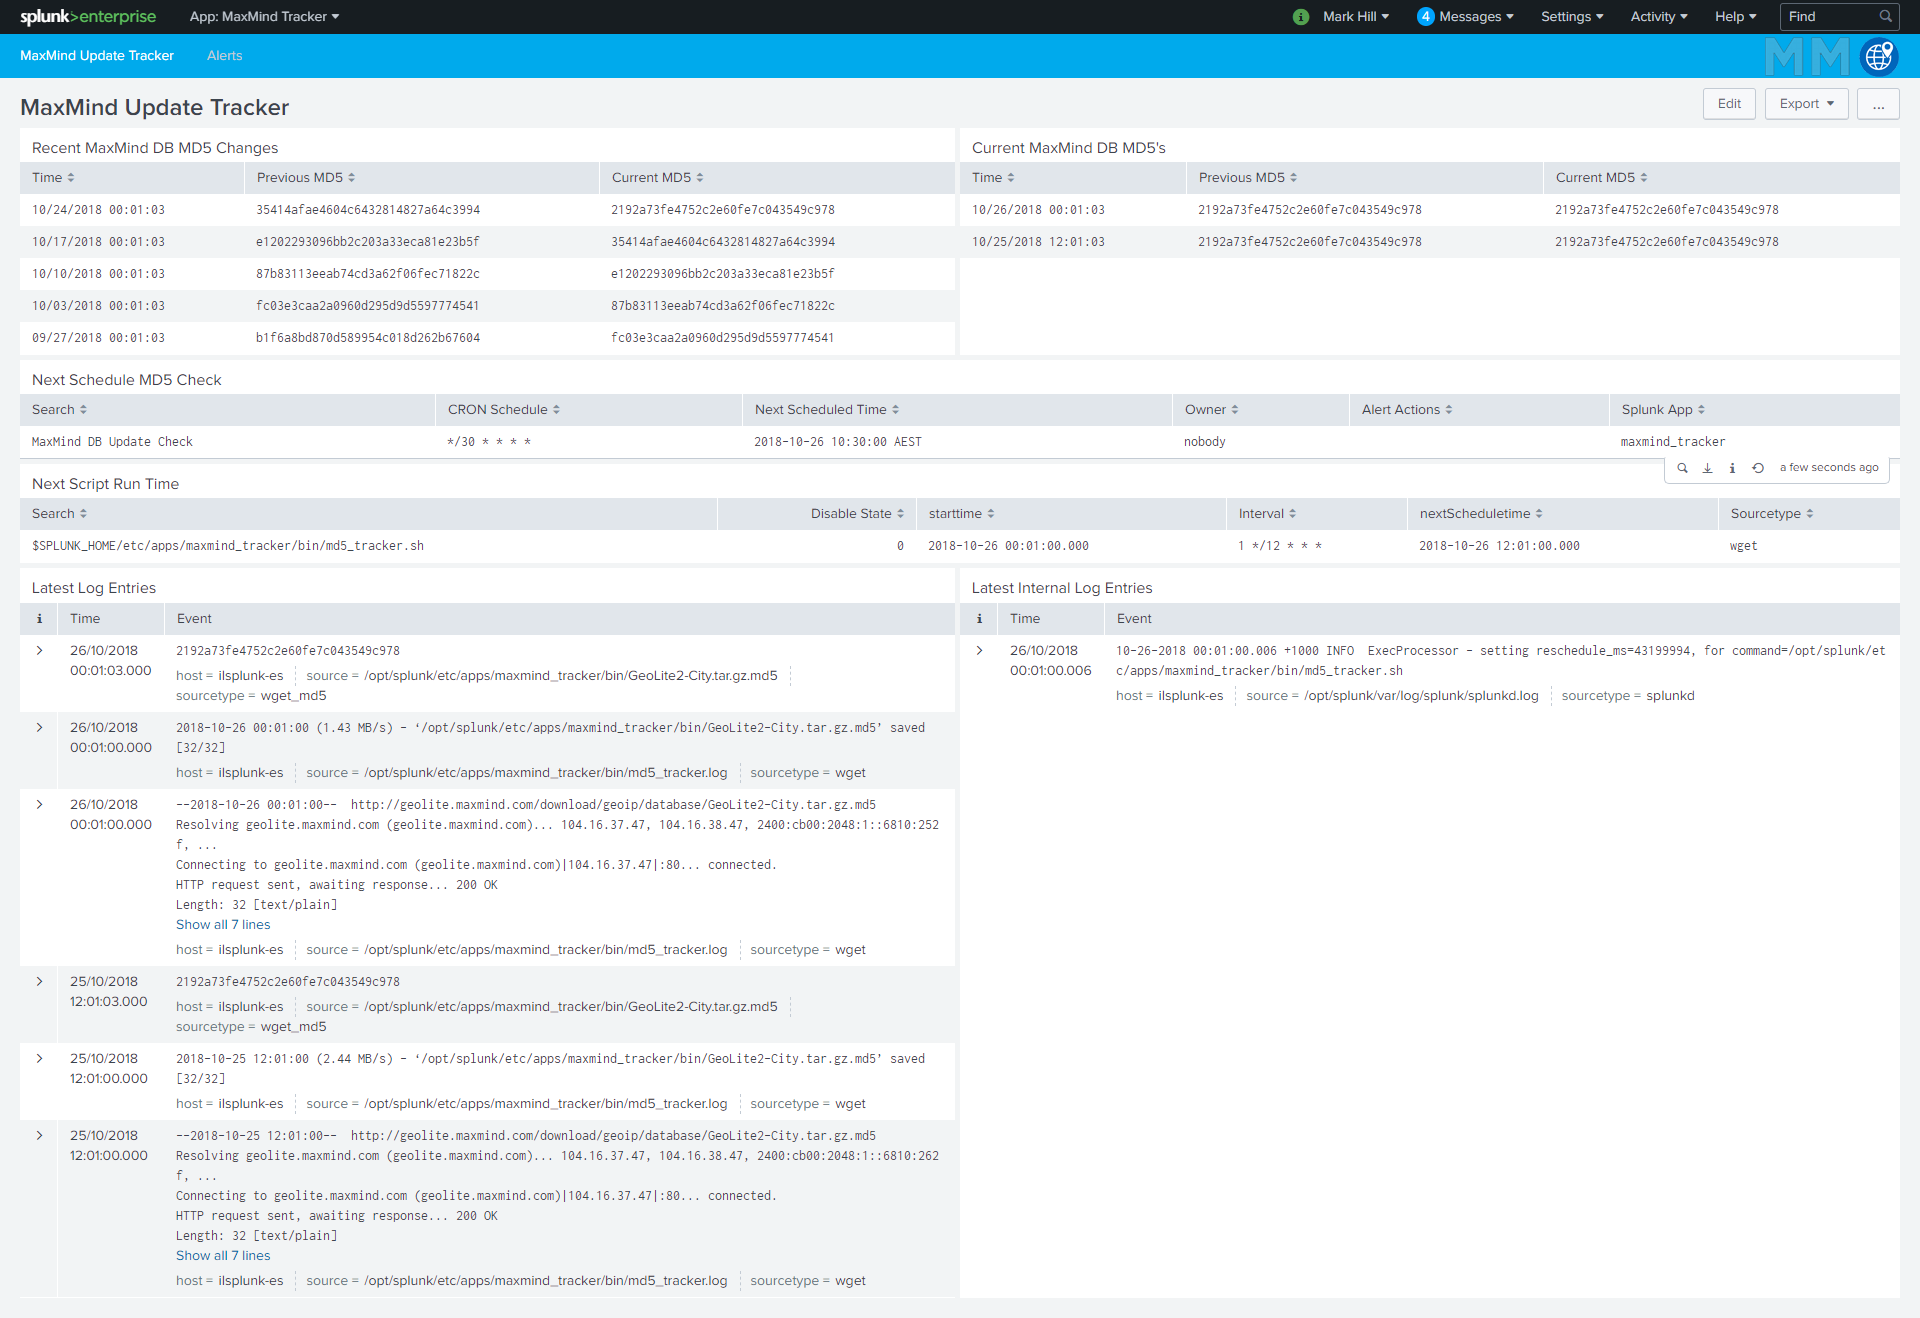Image resolution: width=1920 pixels, height=1318 pixels.
Task: Click the refresh icon on panel
Action: point(1758,468)
